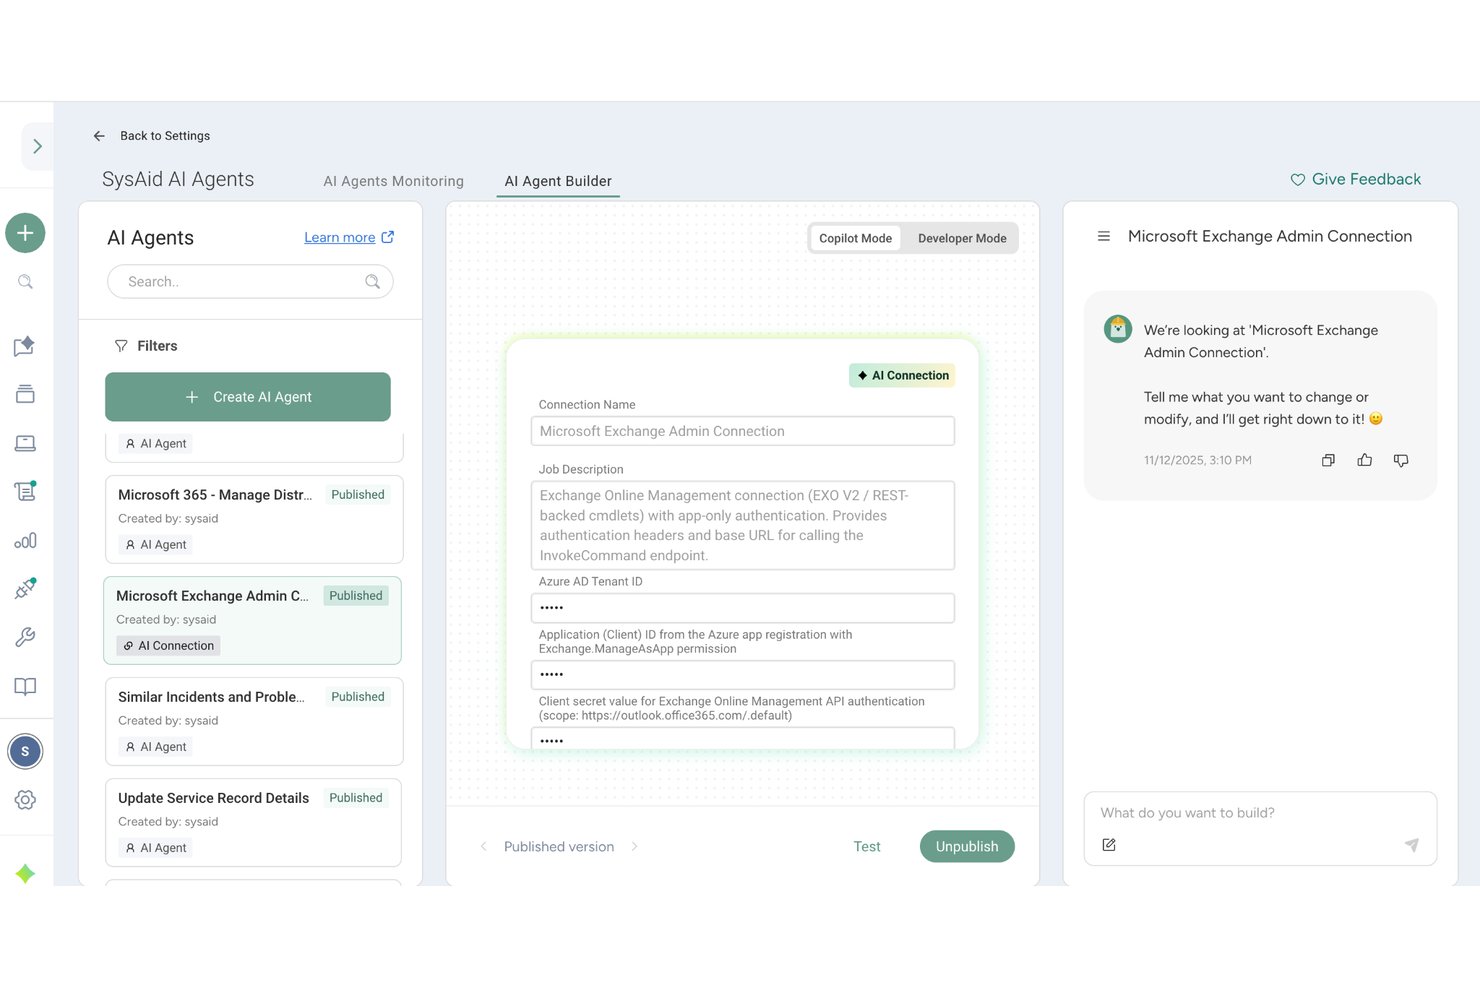
Task: Open the assets laptop icon in sidebar
Action: tap(25, 443)
